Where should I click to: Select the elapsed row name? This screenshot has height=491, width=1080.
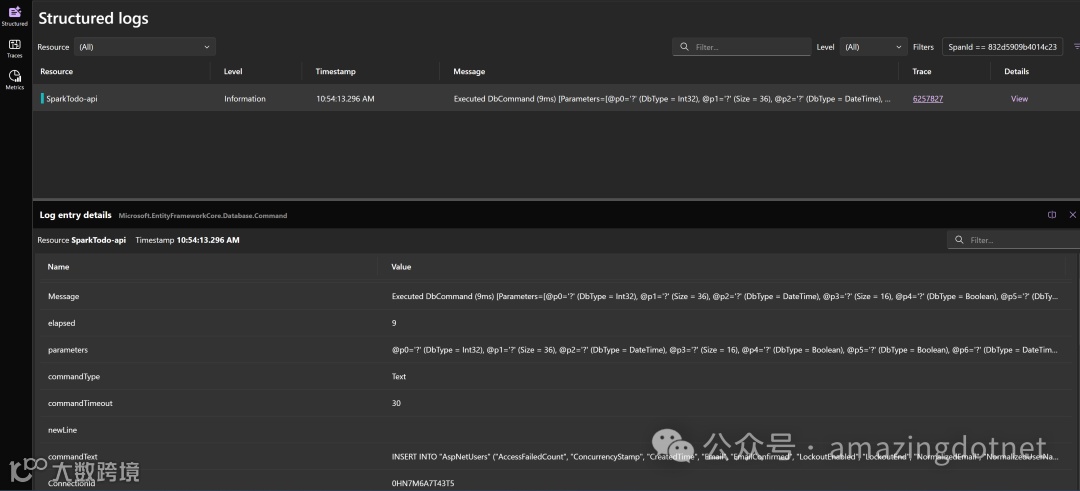tap(61, 324)
